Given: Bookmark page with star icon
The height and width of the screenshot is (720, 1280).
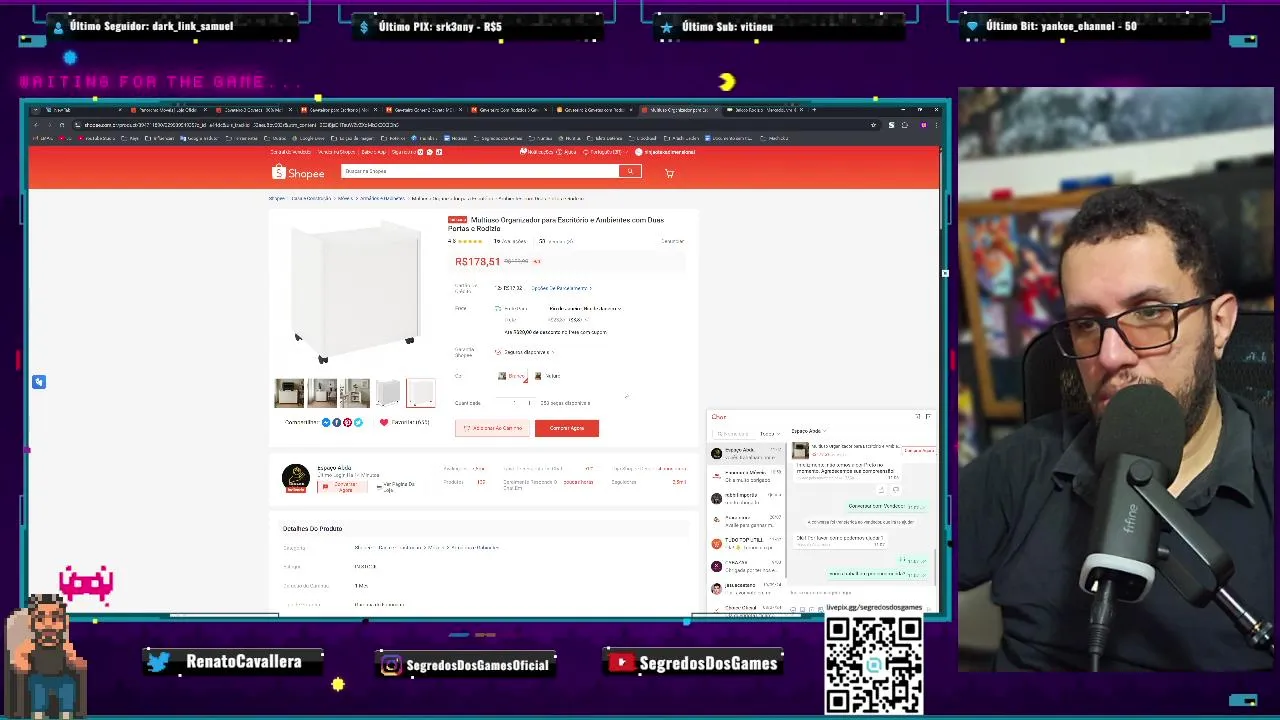Looking at the screenshot, I should tap(874, 125).
